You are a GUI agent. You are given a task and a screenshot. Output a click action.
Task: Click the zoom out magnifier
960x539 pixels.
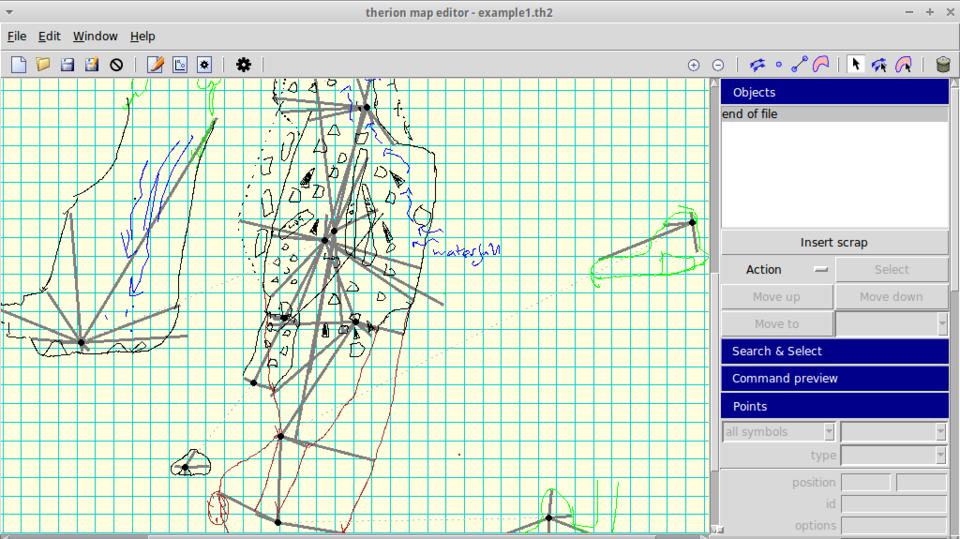718,65
